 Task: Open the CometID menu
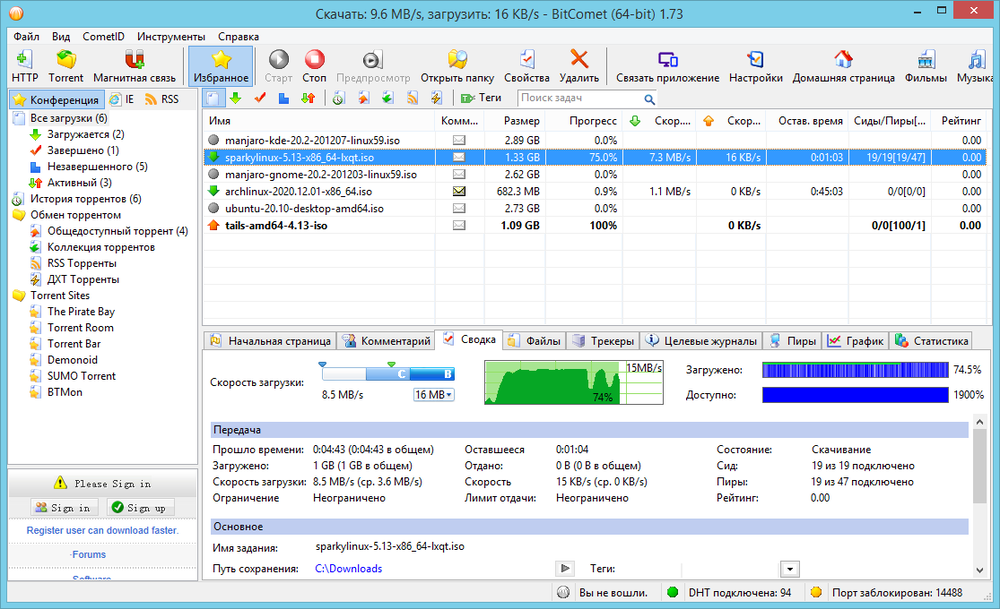point(103,36)
